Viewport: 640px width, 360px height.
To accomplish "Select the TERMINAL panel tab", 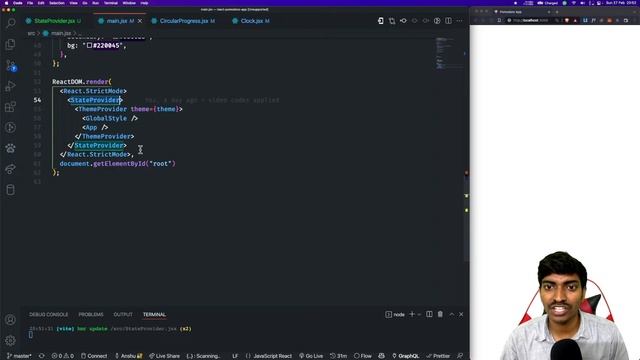I will click(154, 314).
